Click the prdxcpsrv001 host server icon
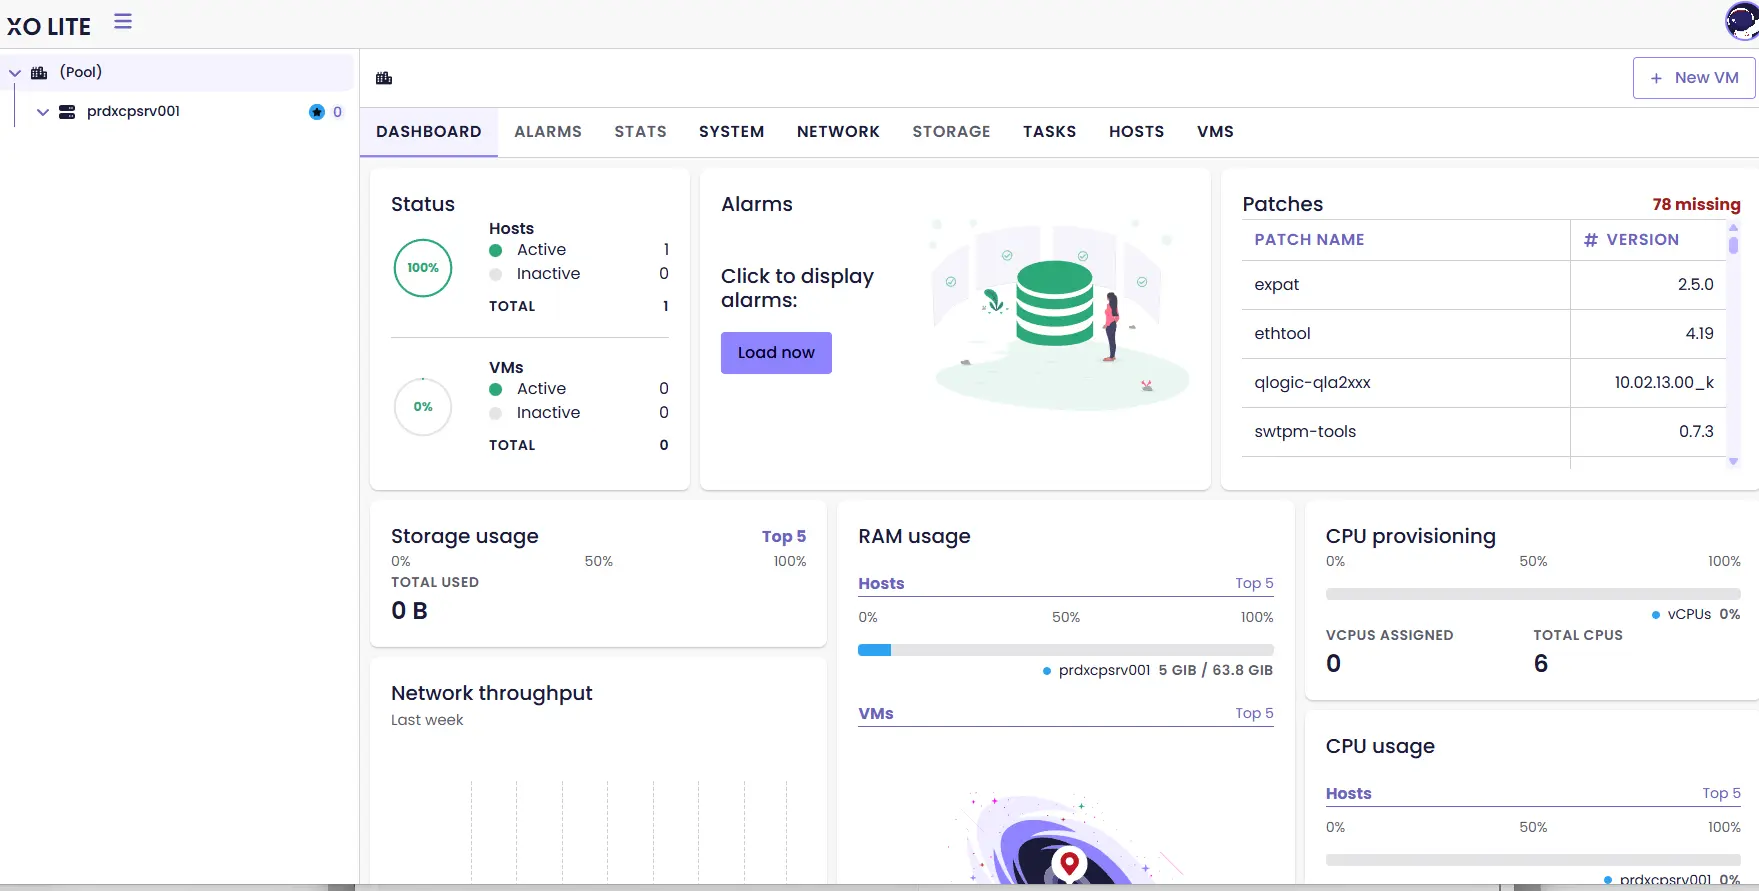1759x891 pixels. tap(67, 112)
